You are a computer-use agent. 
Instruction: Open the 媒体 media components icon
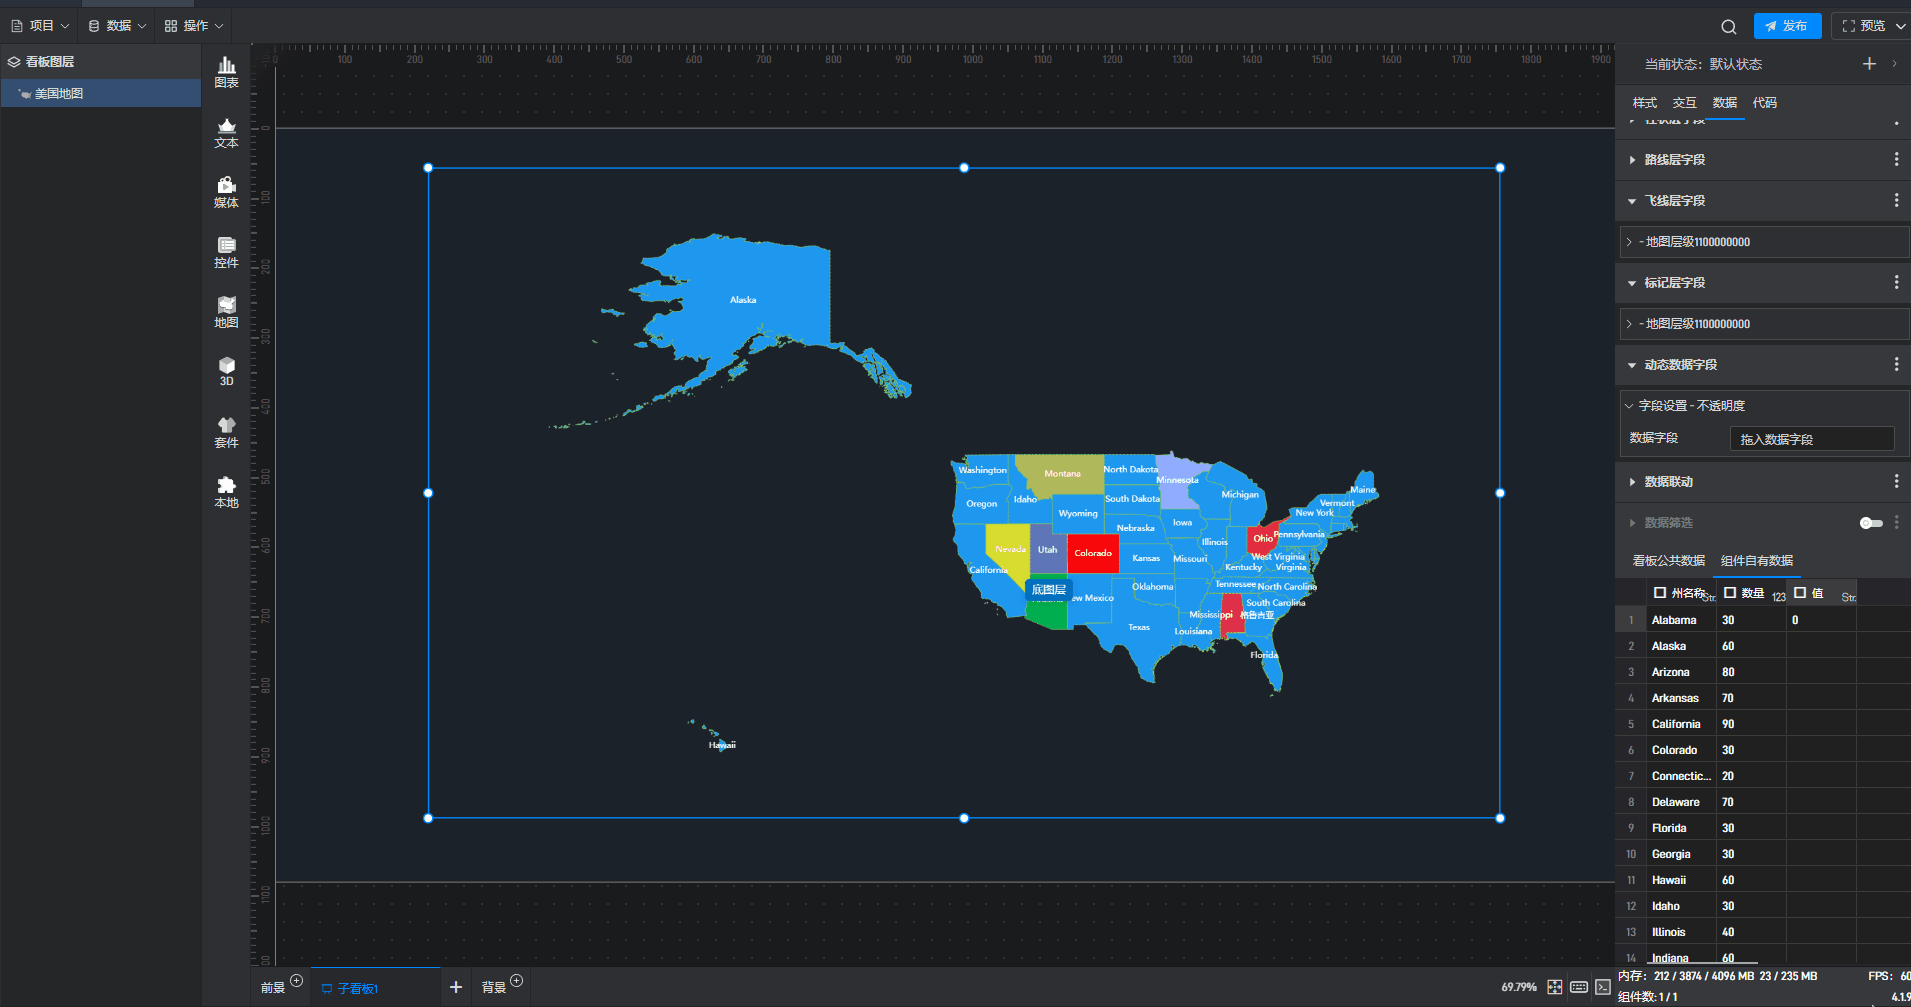tap(227, 192)
